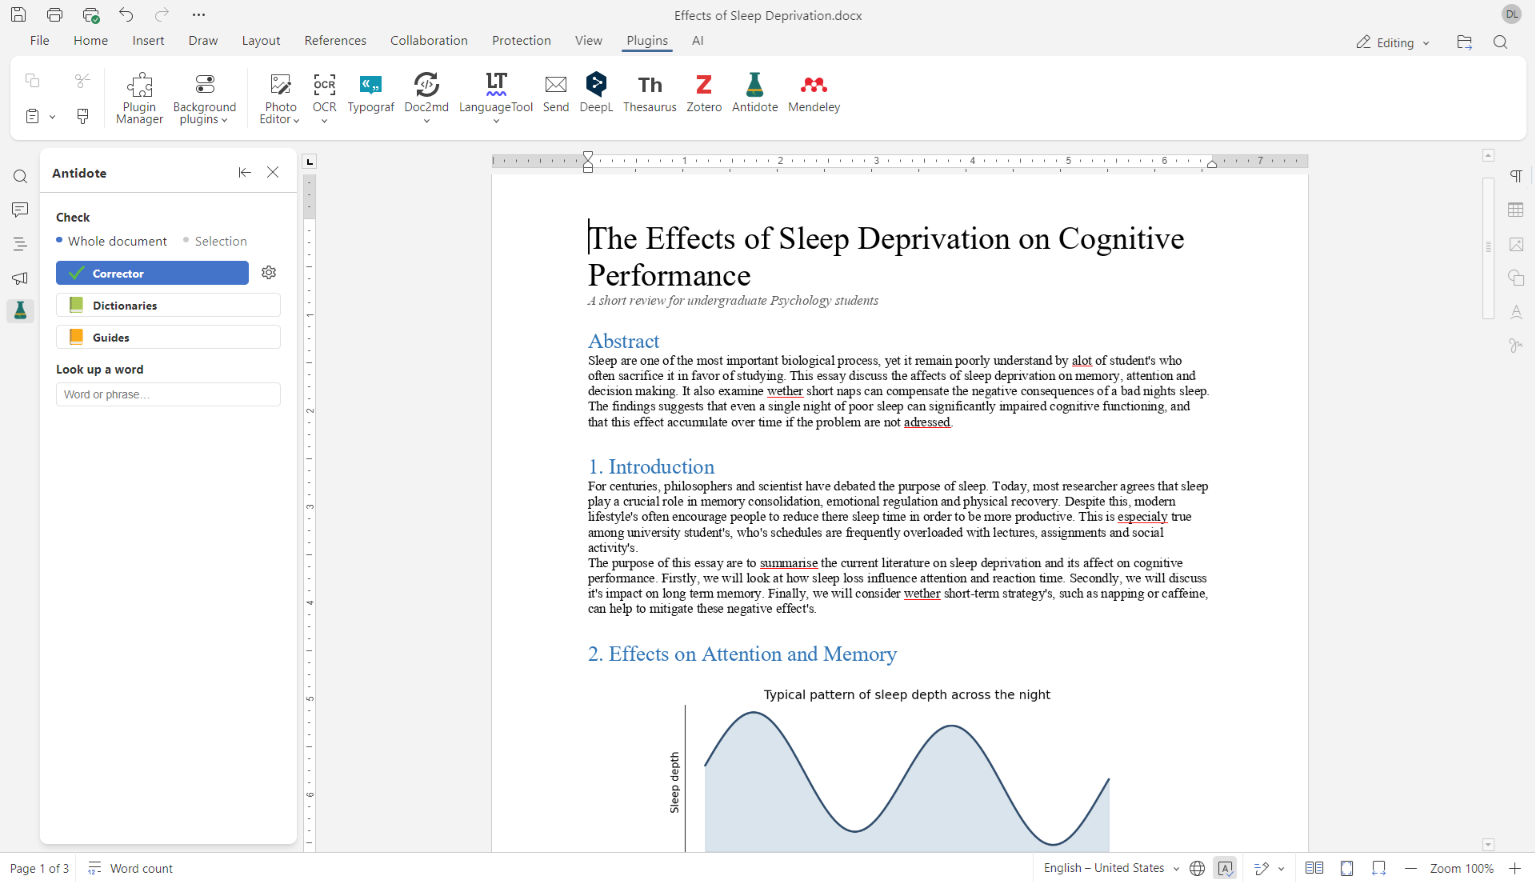Screen dimensions: 1535x882
Task: Open the Send mail plugin
Action: pyautogui.click(x=556, y=93)
